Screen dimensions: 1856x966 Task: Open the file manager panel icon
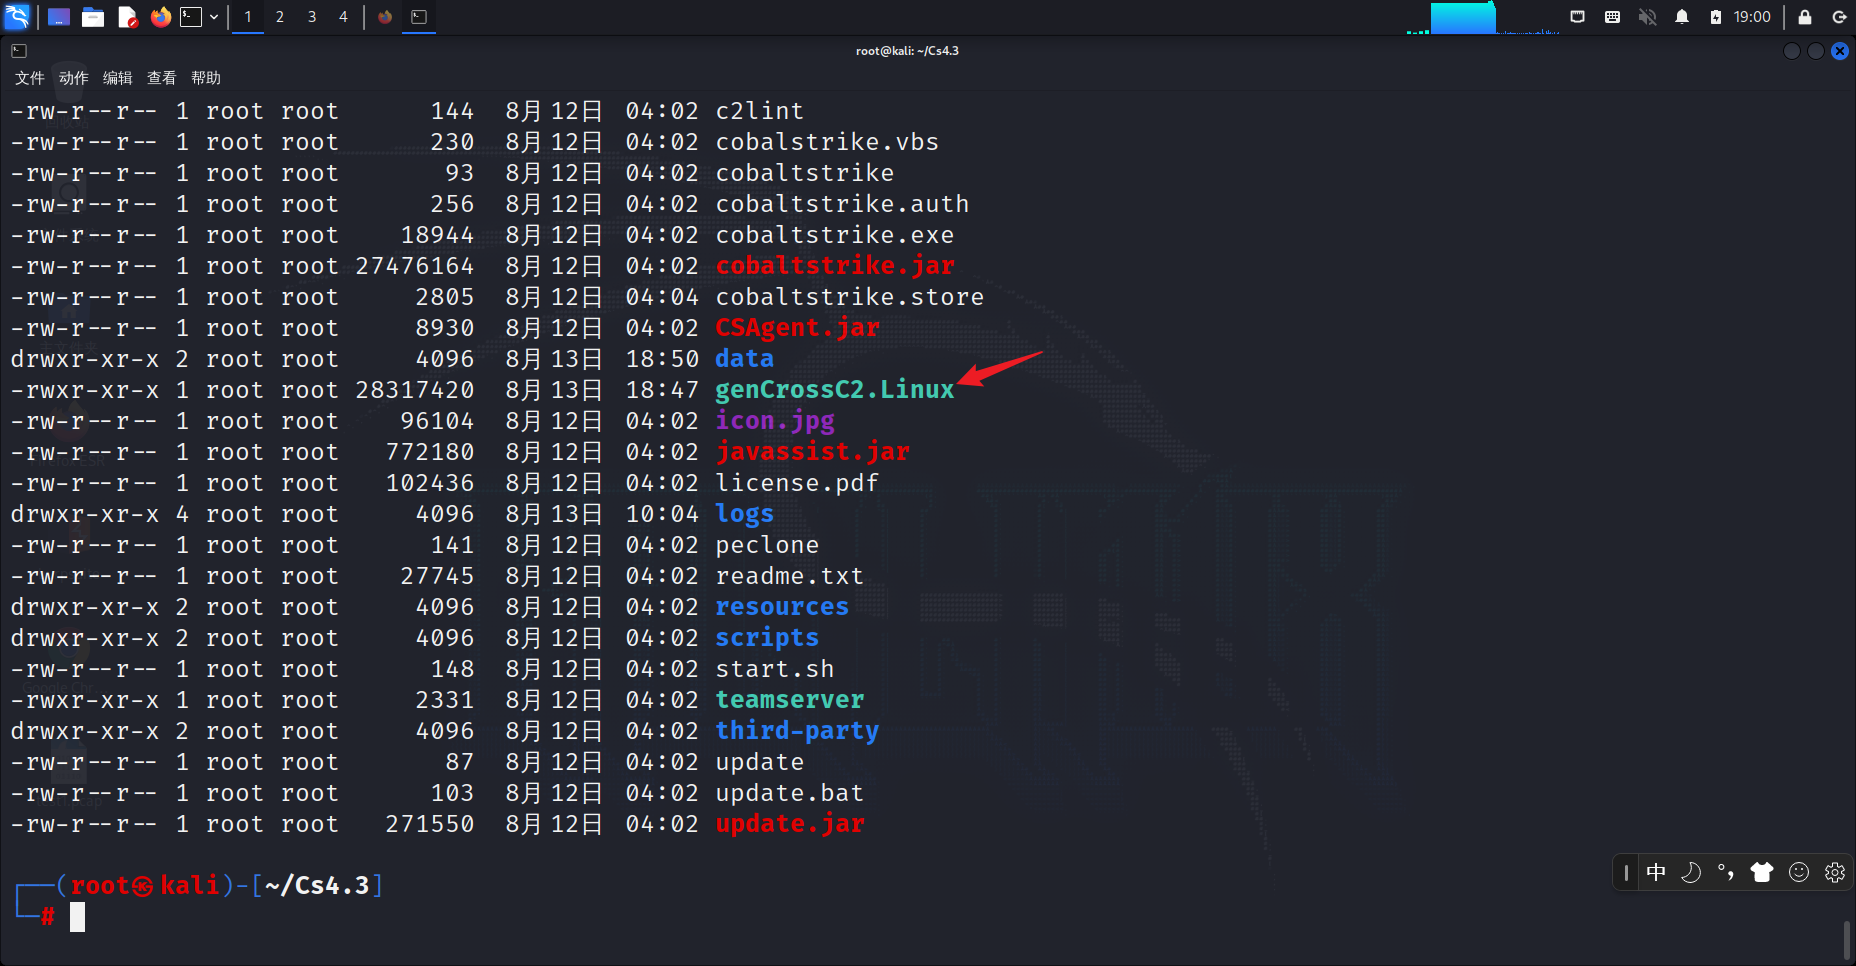tap(93, 17)
